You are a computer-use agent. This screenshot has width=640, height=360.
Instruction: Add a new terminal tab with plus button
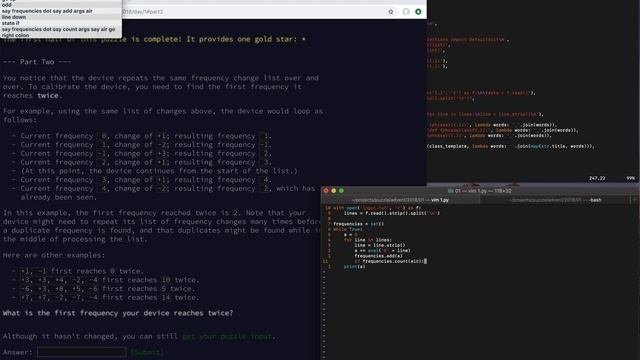pyautogui.click(x=635, y=200)
